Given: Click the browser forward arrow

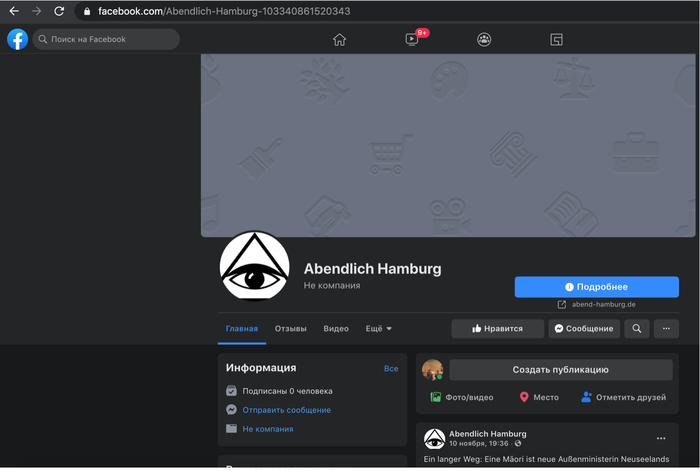Looking at the screenshot, I should click(37, 11).
